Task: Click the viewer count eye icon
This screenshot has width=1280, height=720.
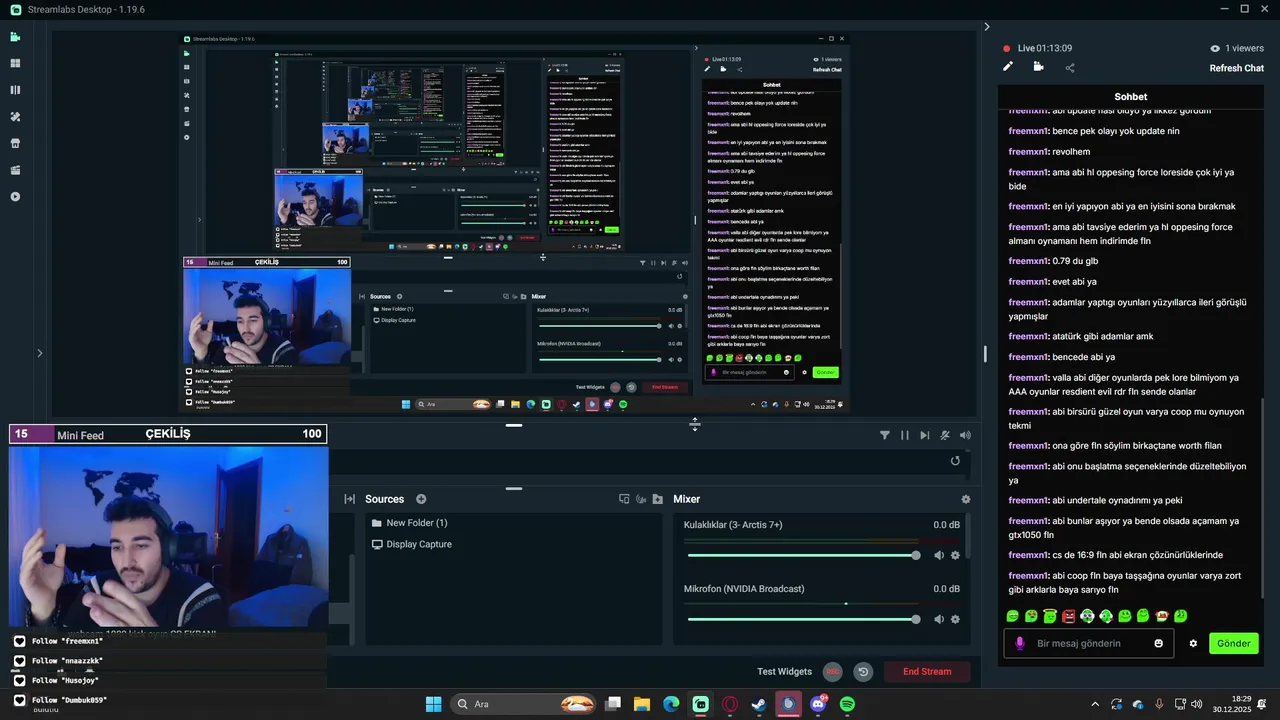Action: [1215, 48]
